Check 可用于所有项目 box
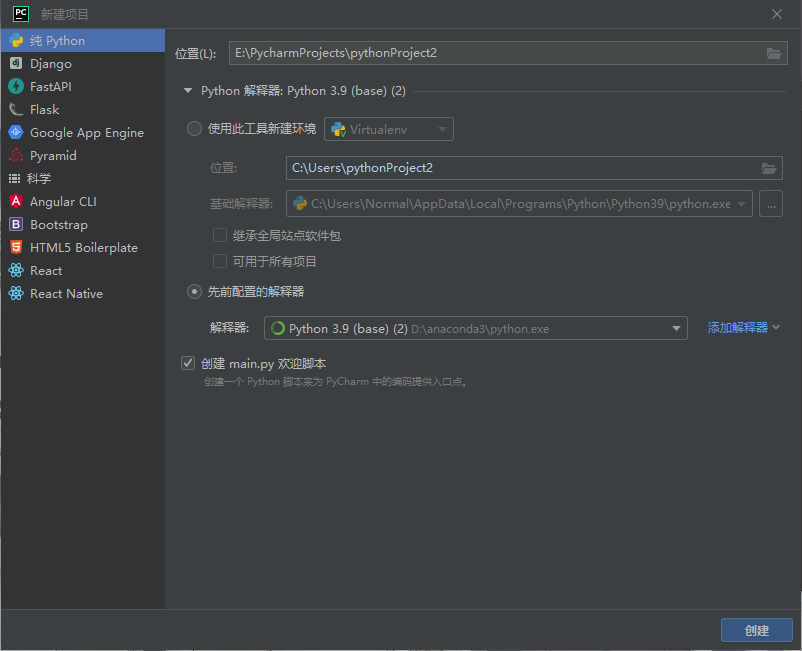This screenshot has width=802, height=651. 220,261
